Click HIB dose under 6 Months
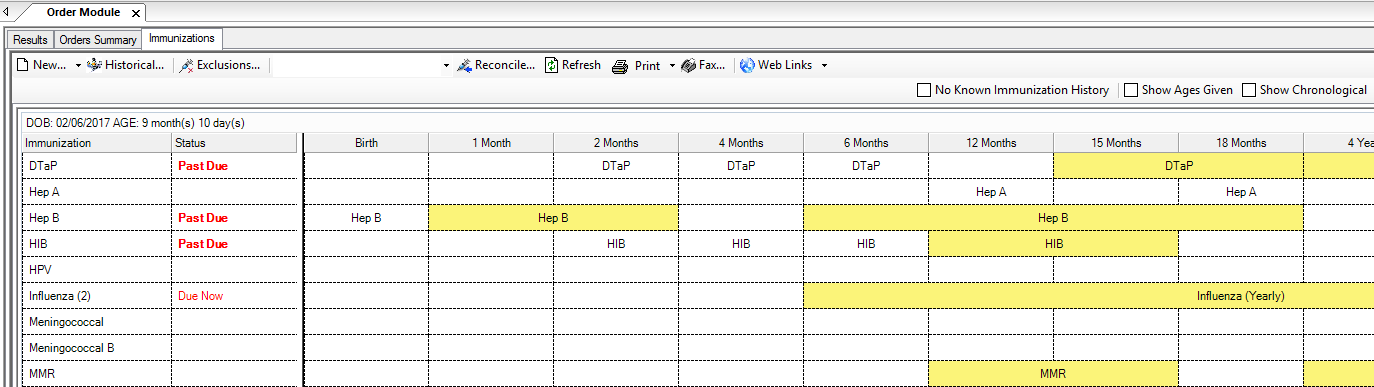Image resolution: width=1374 pixels, height=387 pixels. point(866,244)
